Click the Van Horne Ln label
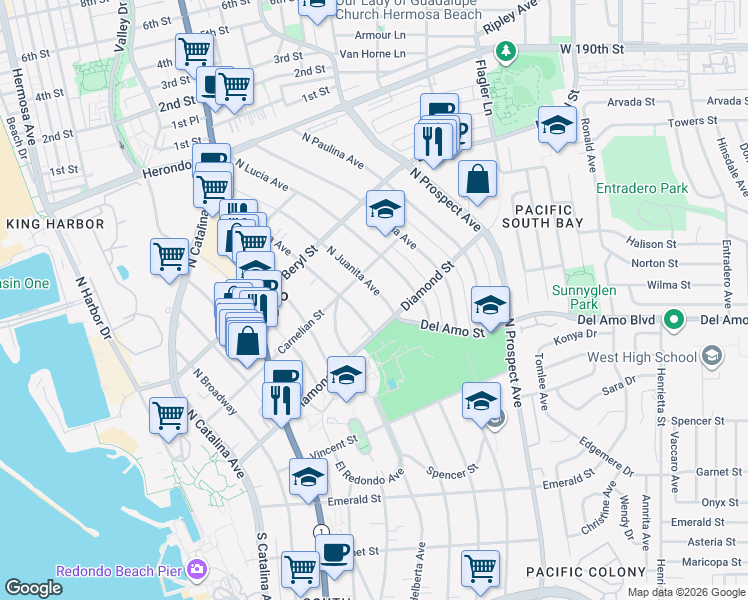This screenshot has width=748, height=600. 373,54
